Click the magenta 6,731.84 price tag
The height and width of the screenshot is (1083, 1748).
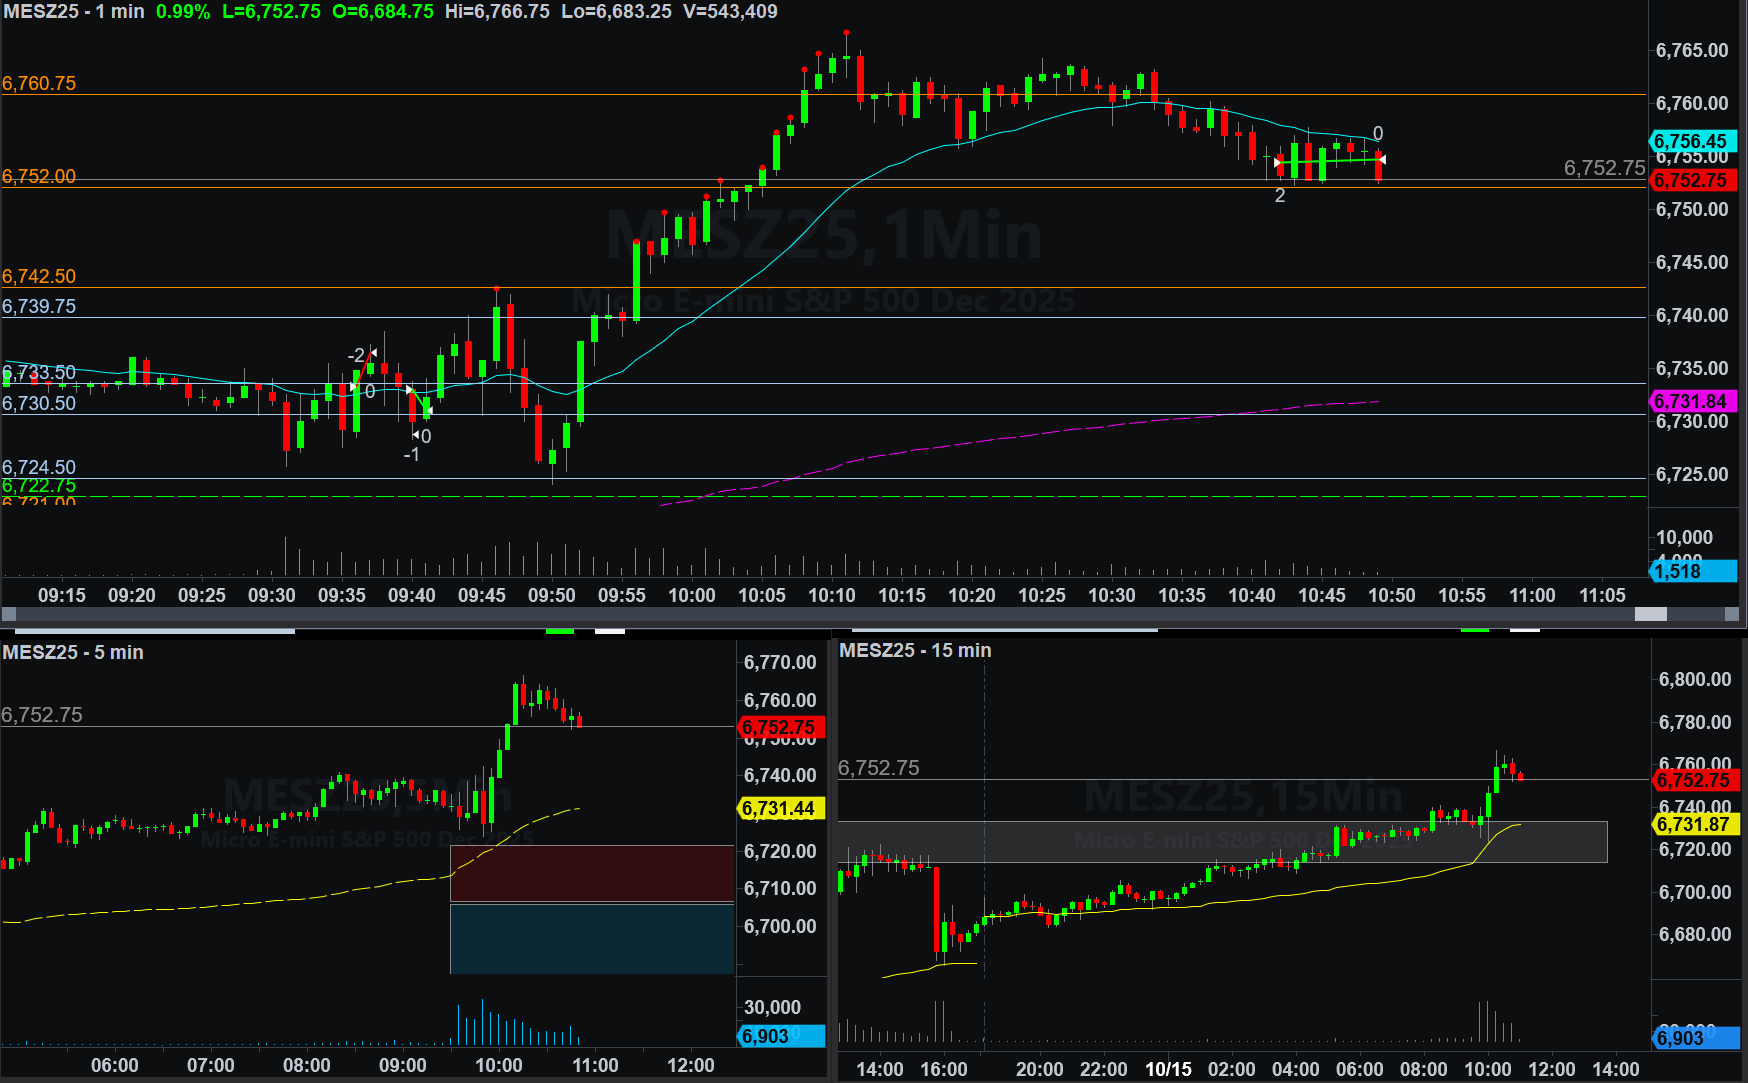(x=1691, y=401)
